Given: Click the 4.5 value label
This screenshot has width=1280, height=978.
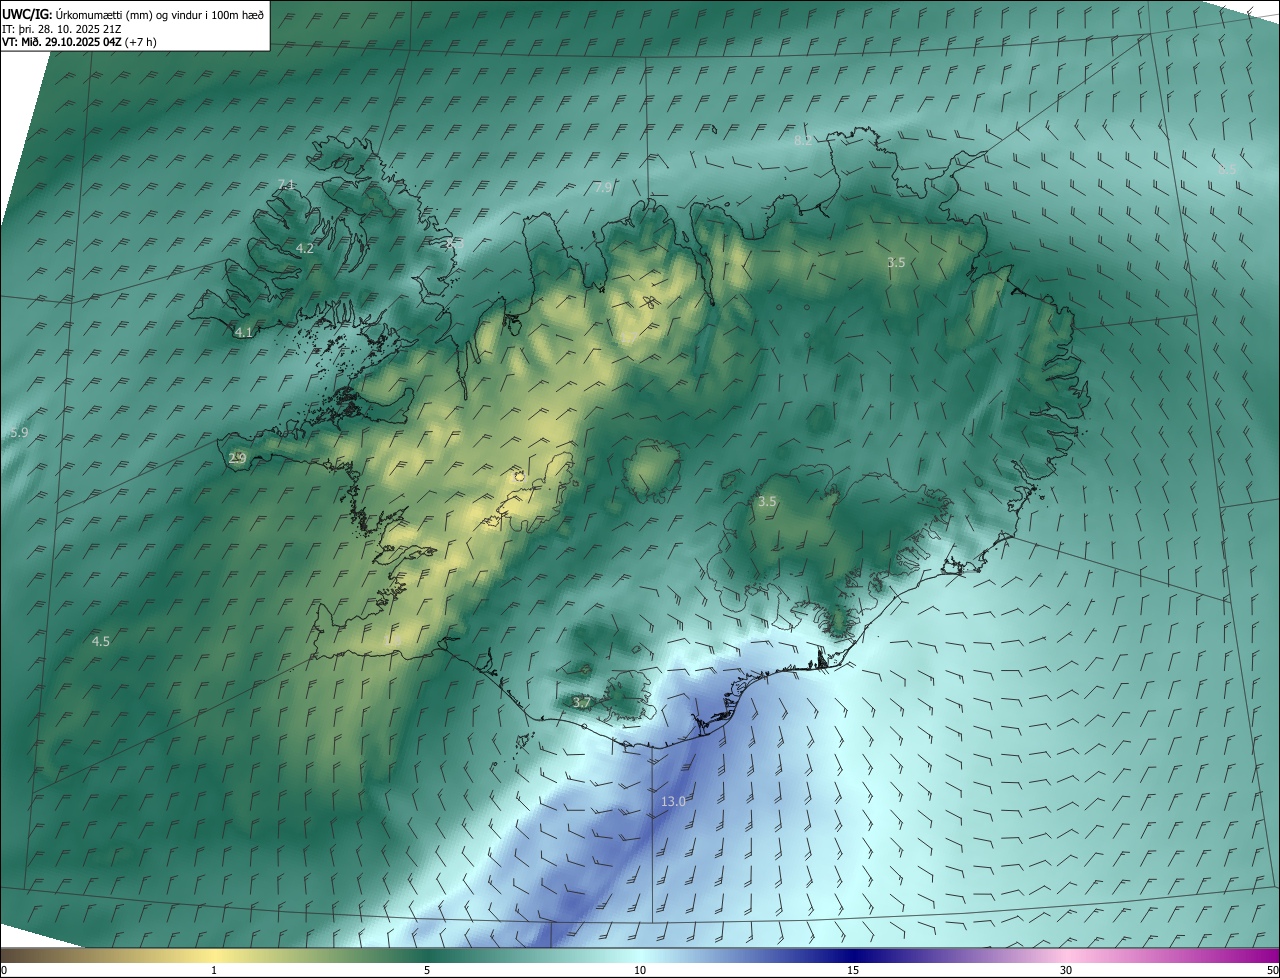Looking at the screenshot, I should [101, 642].
